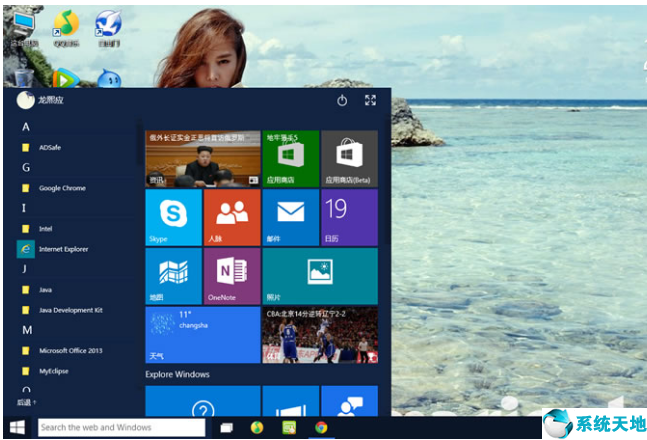Screen dimensions: 647x440
Task: Jump via the letter A header
Action: [26, 127]
